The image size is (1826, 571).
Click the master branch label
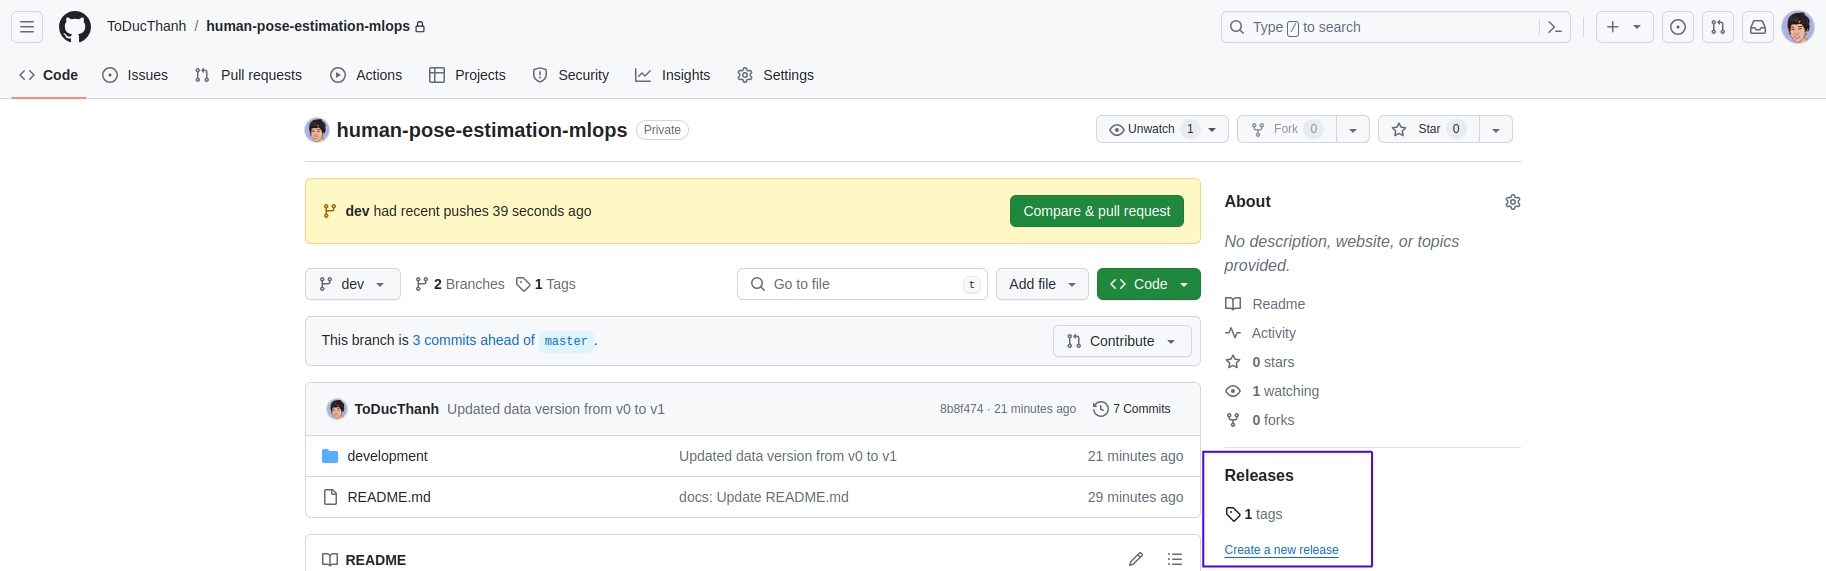click(566, 341)
